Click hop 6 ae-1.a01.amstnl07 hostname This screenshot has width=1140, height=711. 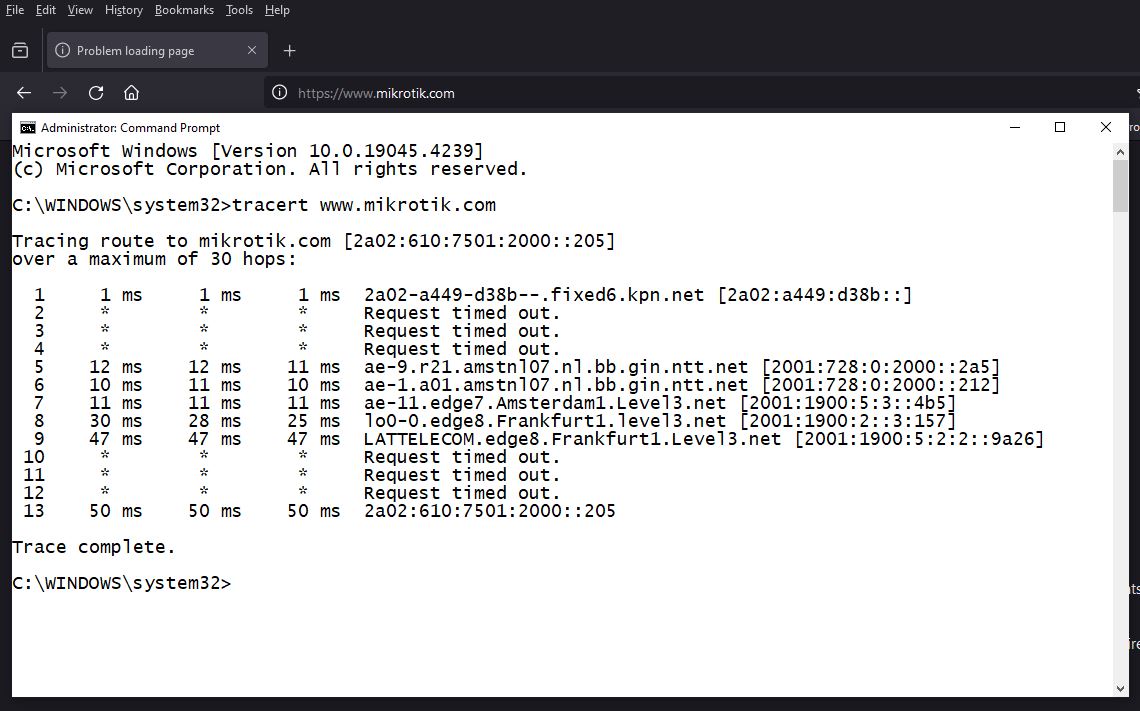point(555,385)
